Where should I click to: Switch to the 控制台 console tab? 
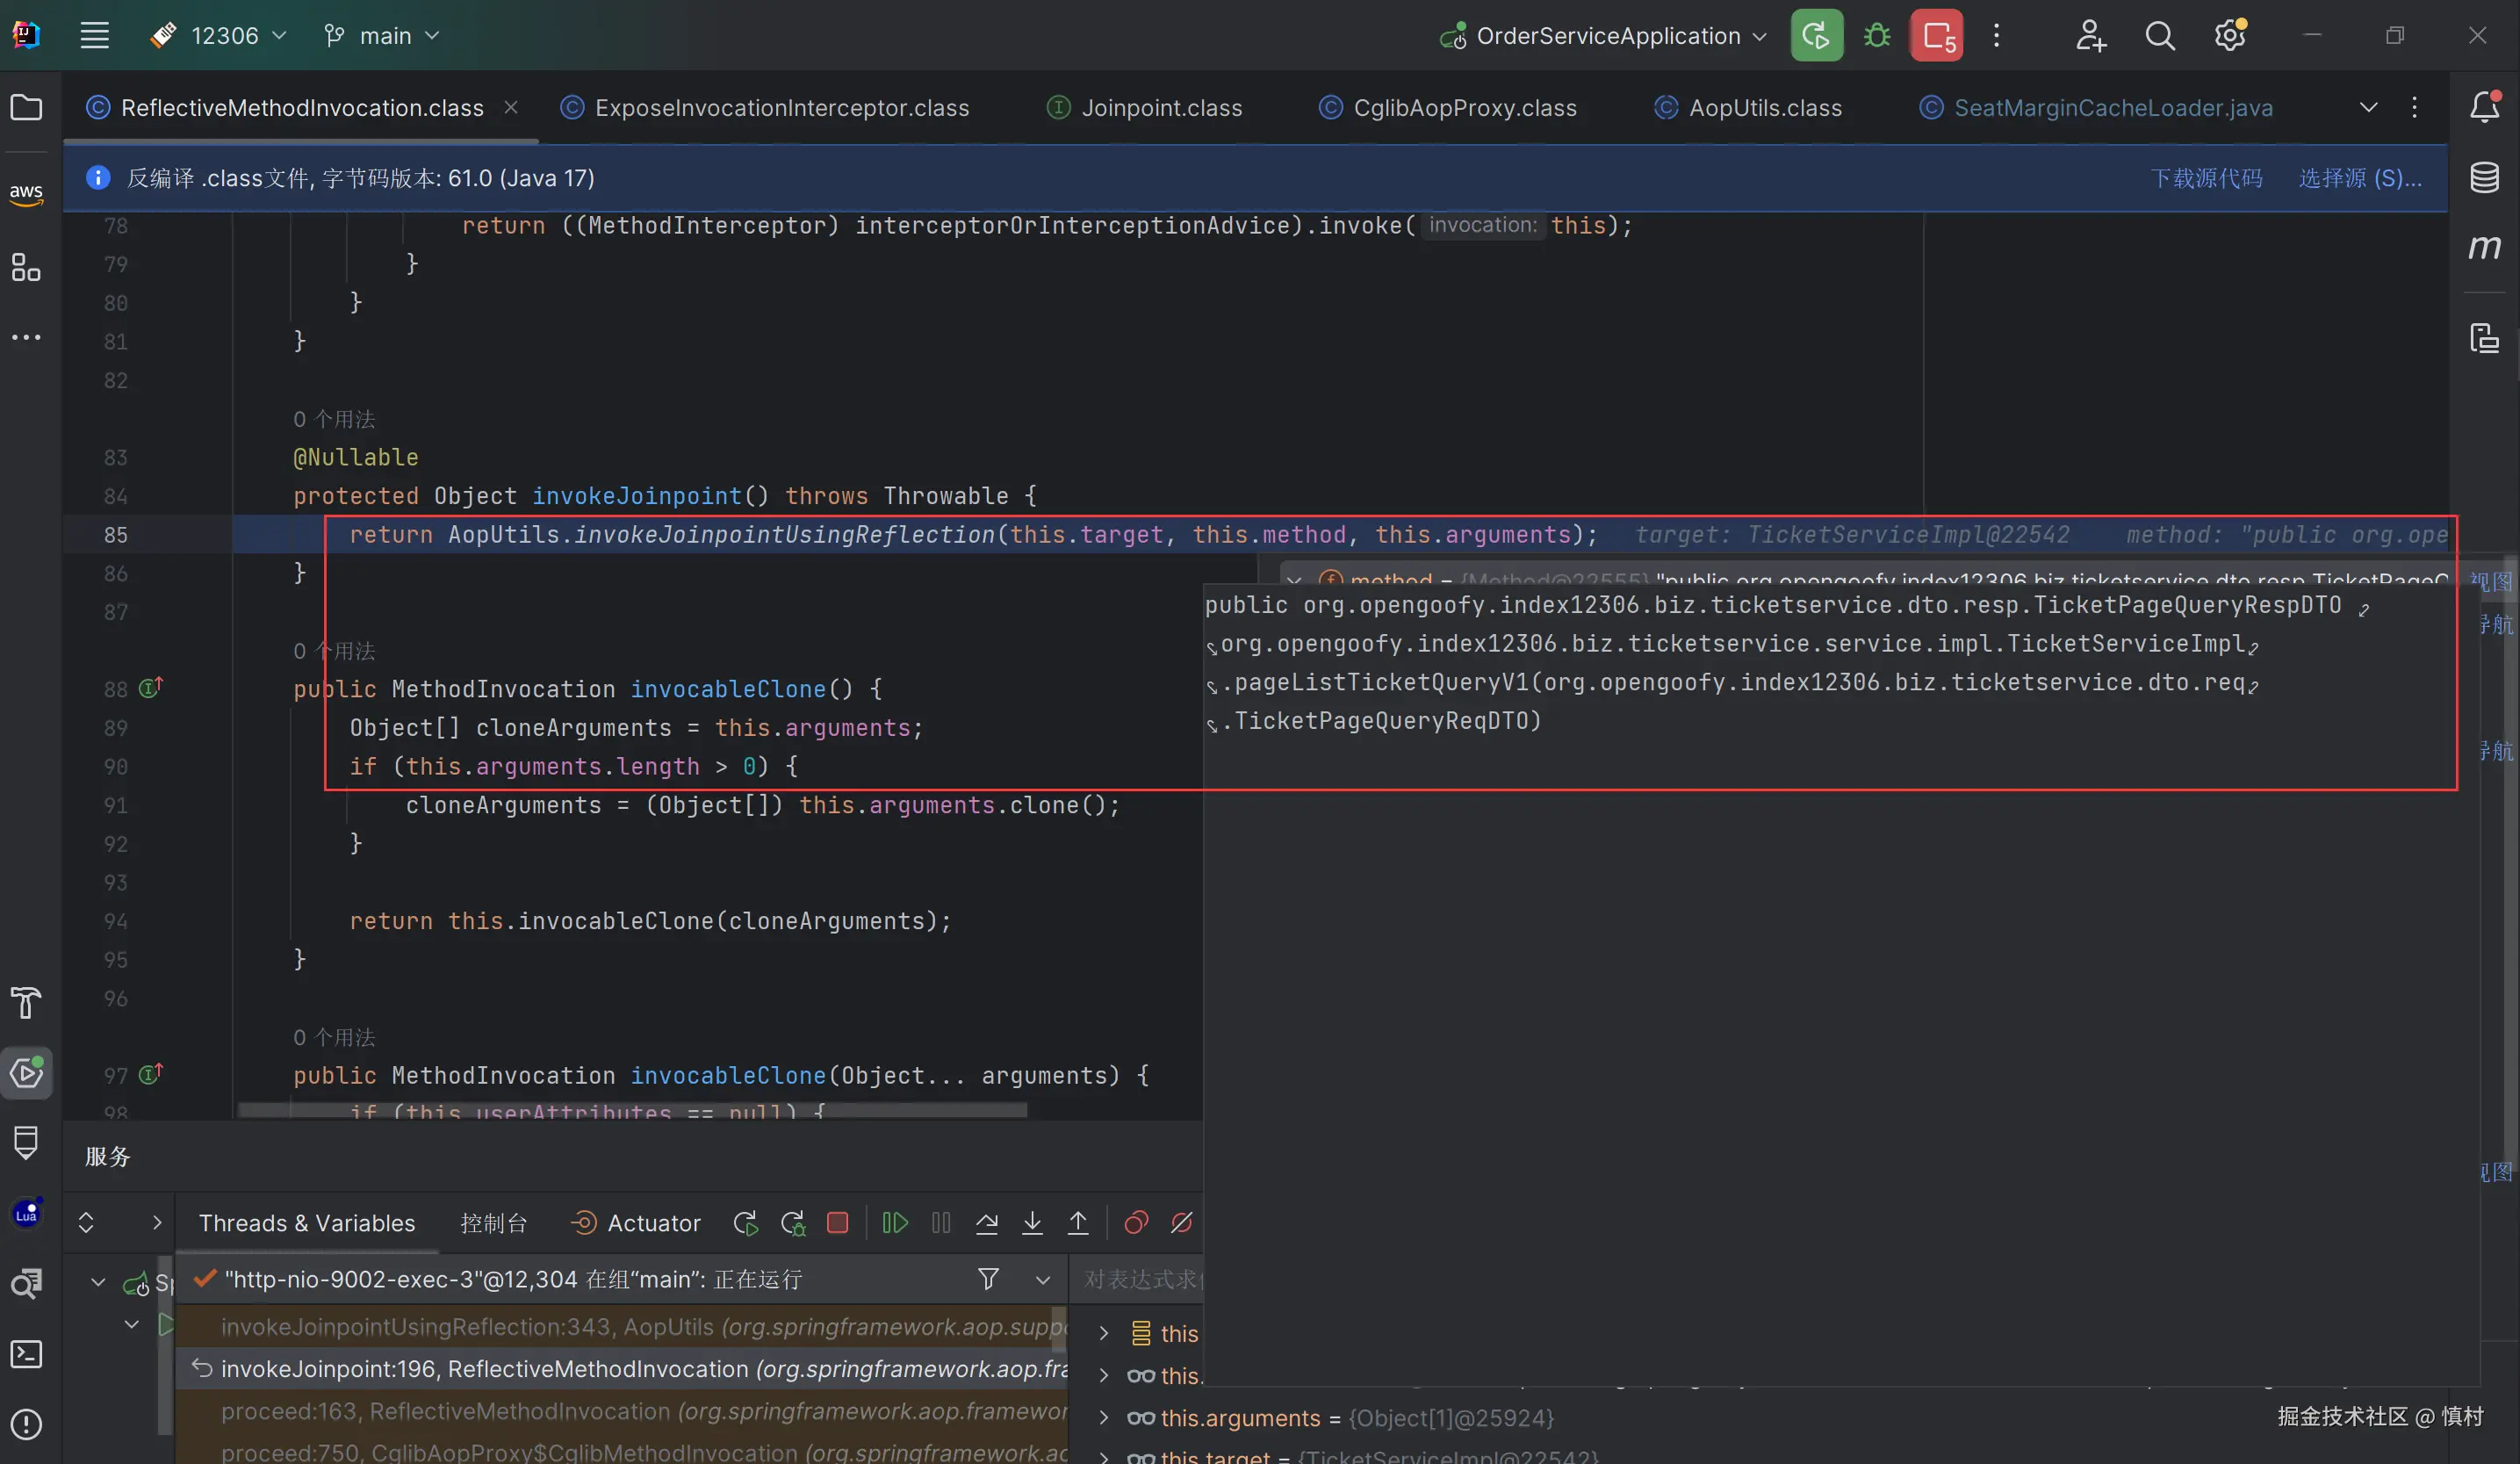click(x=493, y=1223)
